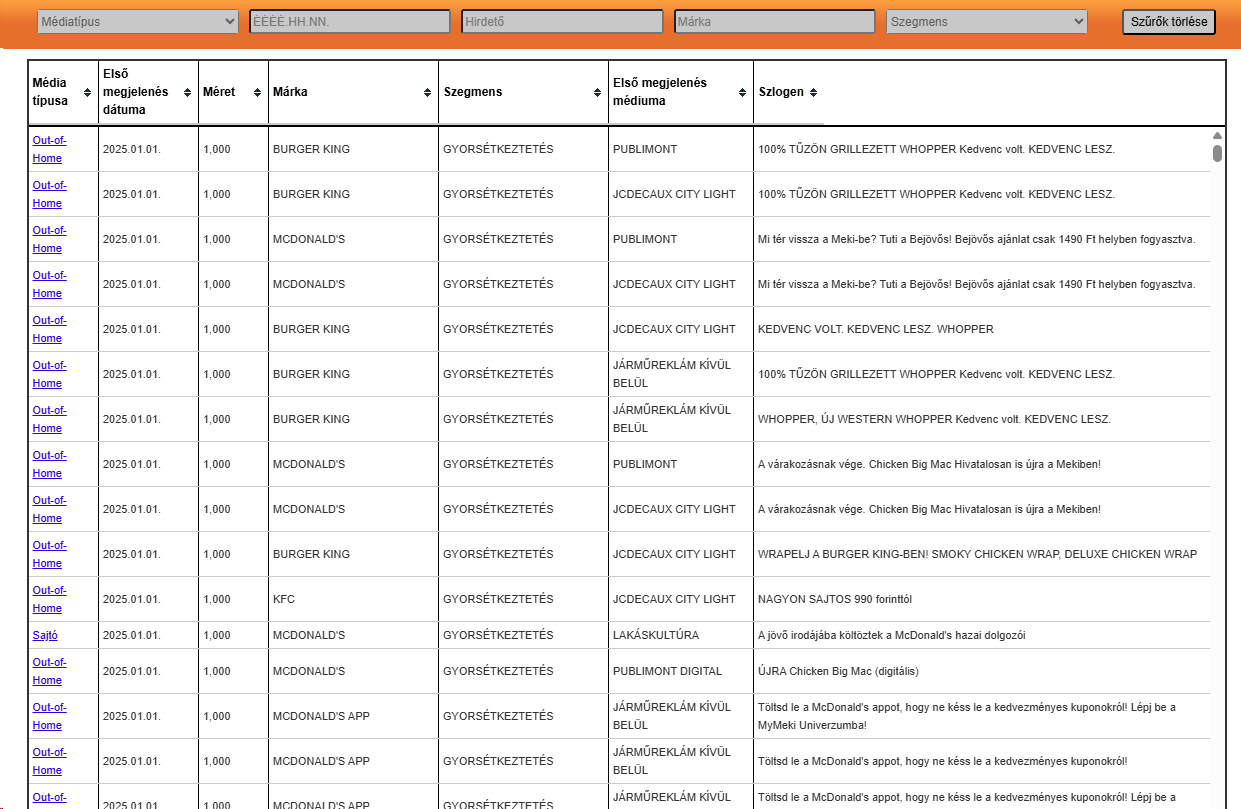Open Out-of-Home link in the KFC row
Screen dimensions: 1241x809
(x=49, y=599)
